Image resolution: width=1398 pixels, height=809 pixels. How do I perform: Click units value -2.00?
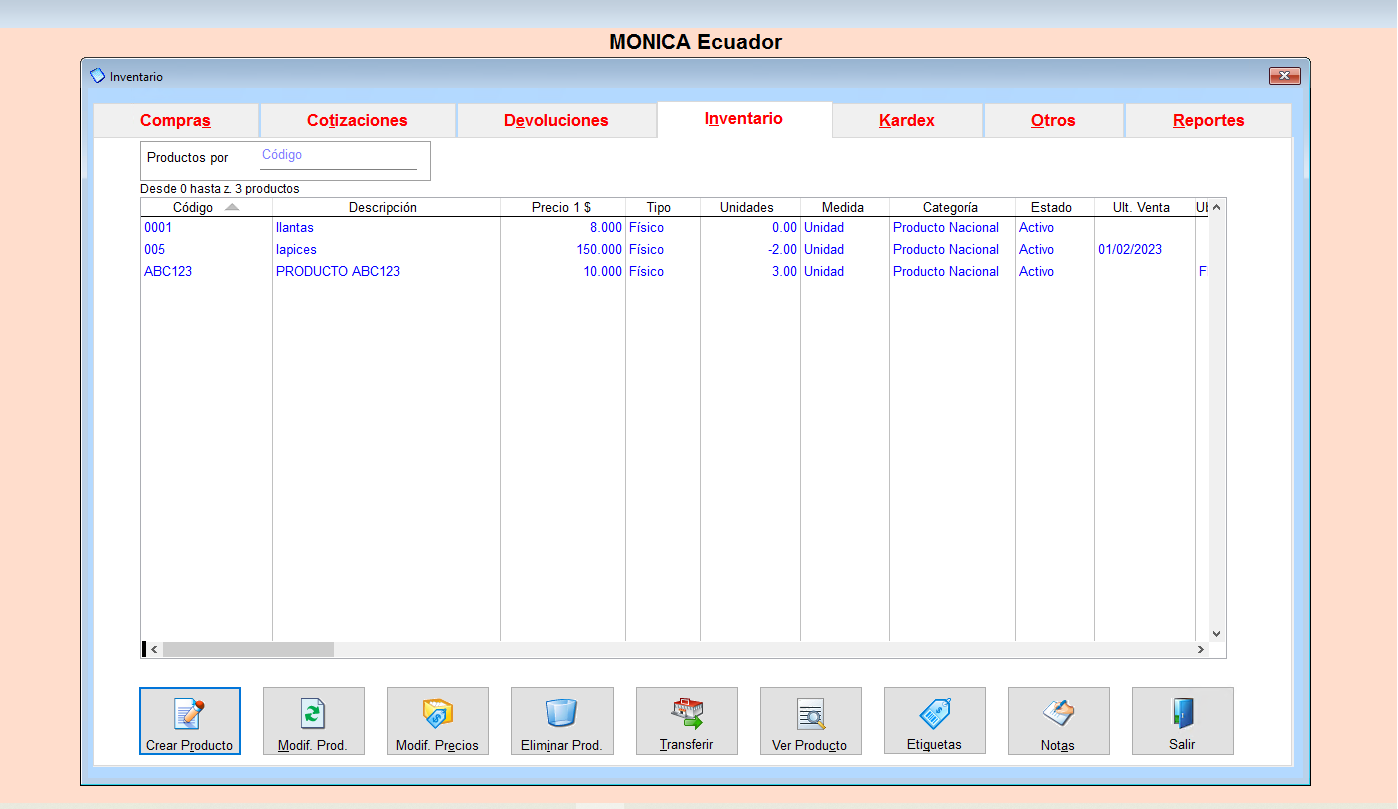[x=750, y=250]
